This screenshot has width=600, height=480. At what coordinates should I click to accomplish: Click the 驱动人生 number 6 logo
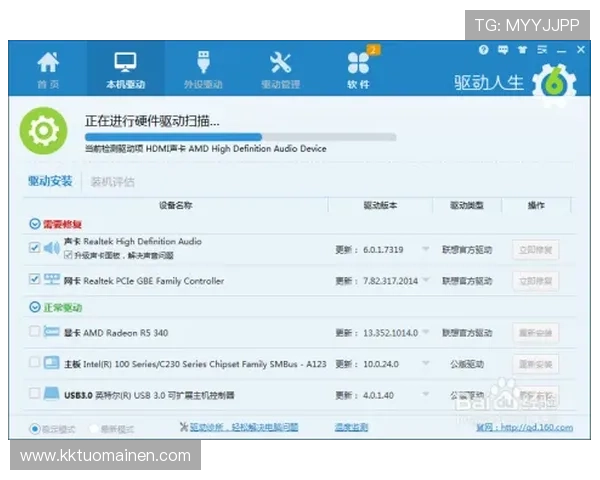[551, 83]
